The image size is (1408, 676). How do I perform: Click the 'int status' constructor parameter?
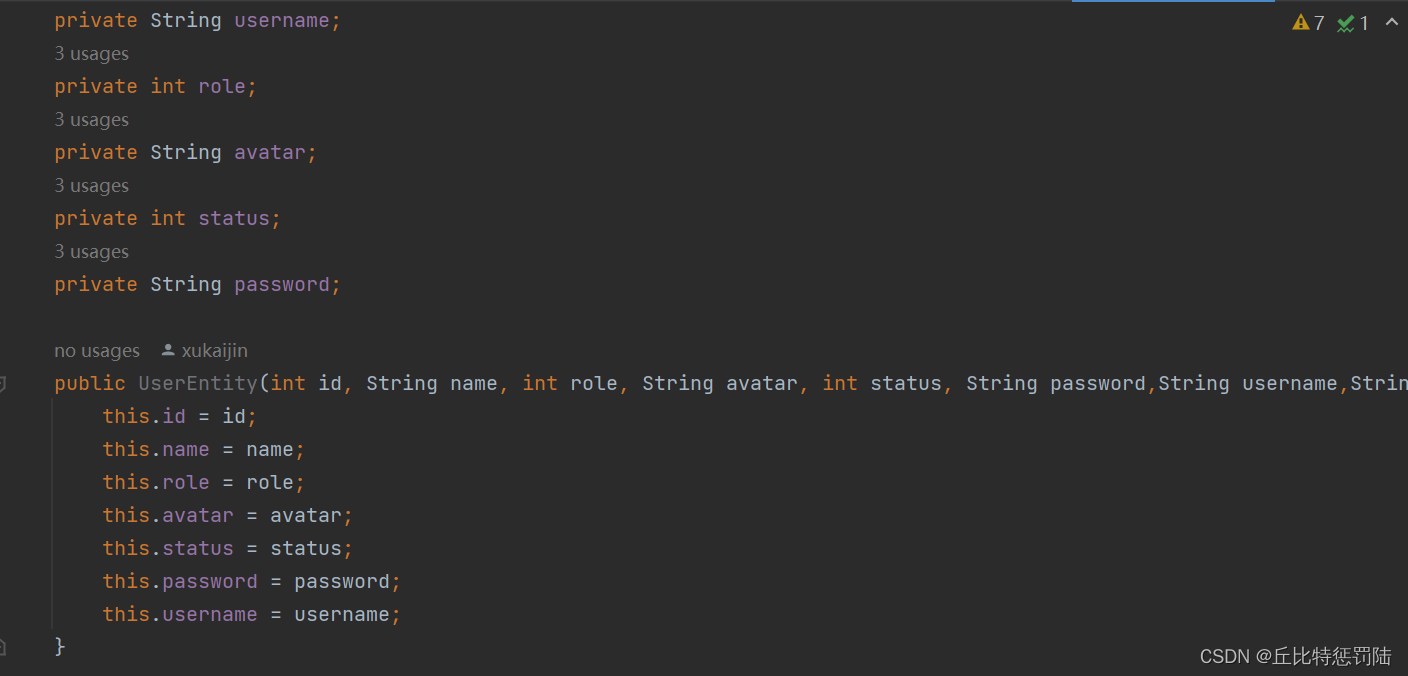(x=882, y=383)
